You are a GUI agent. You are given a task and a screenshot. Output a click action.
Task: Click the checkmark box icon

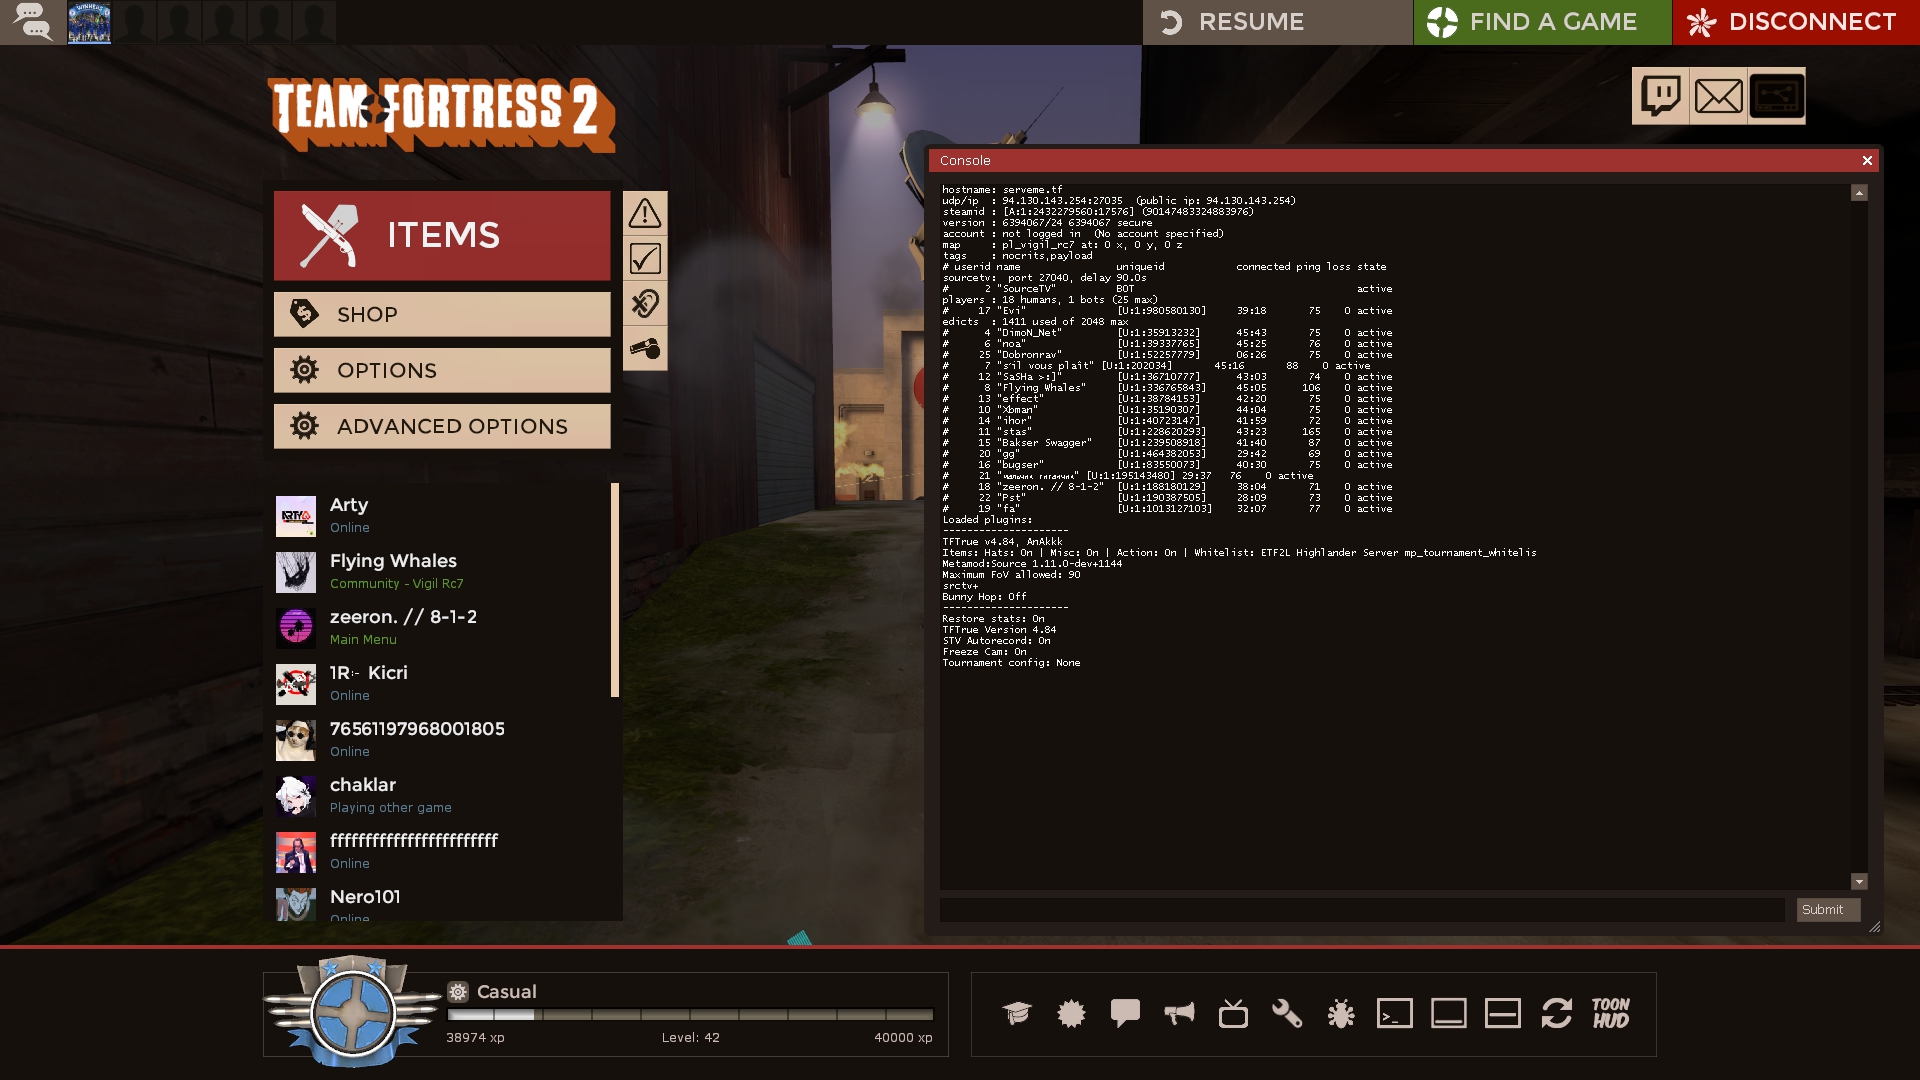tap(645, 258)
